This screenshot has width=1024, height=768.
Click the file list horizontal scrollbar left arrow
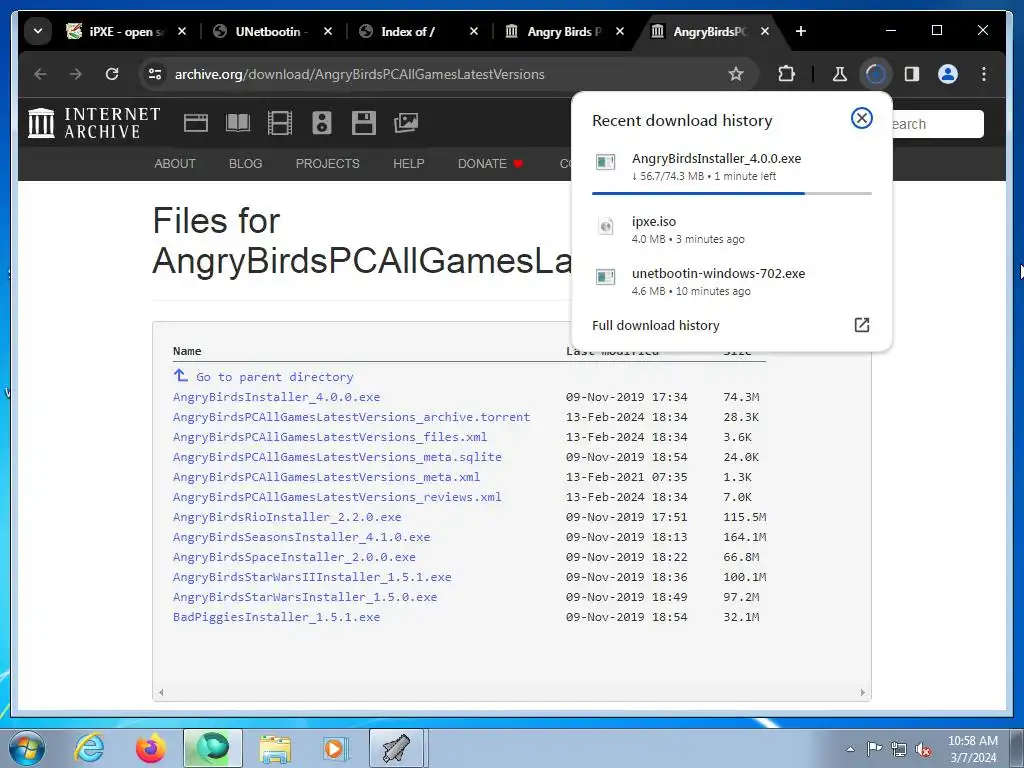[161, 692]
